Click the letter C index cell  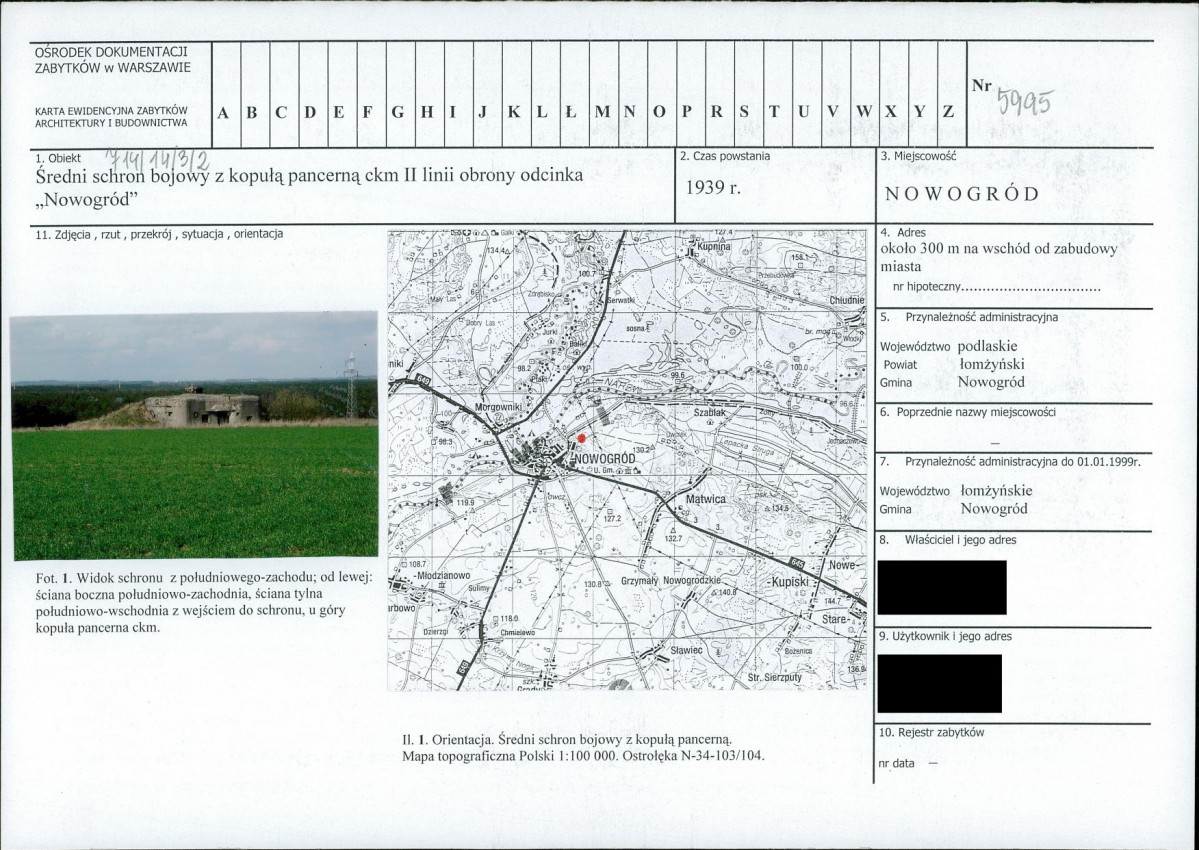(284, 94)
